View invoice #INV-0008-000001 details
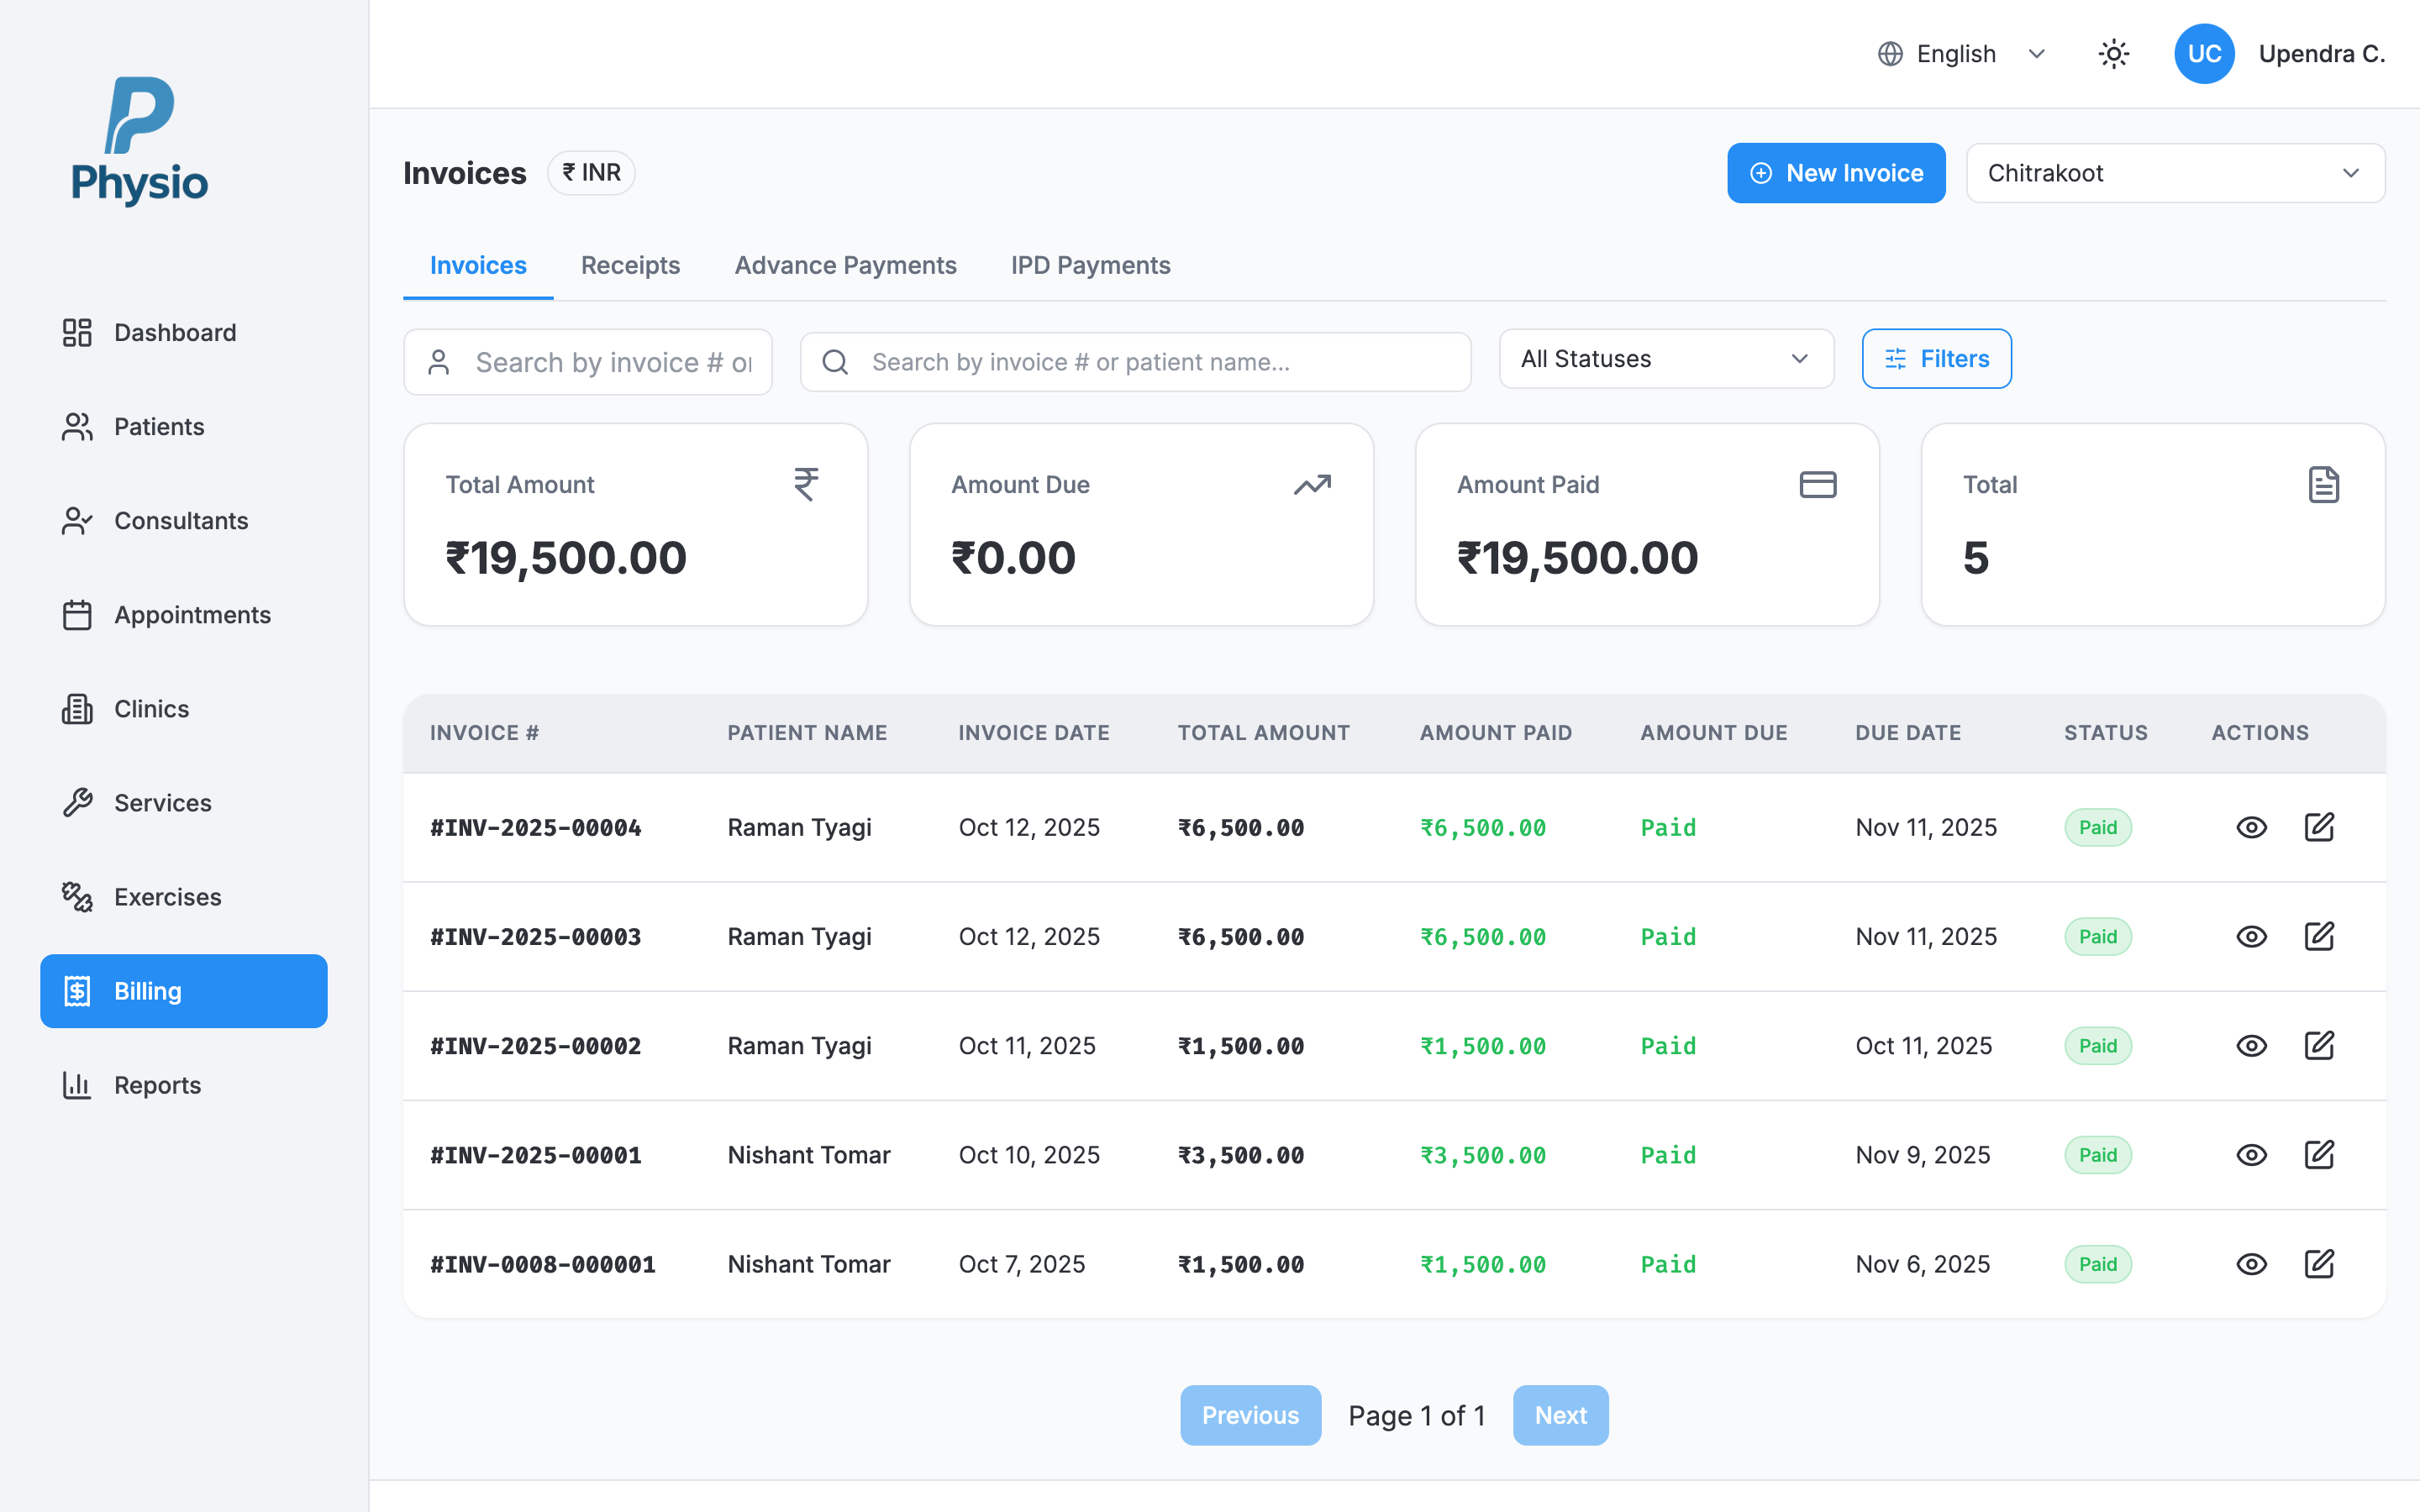This screenshot has width=2420, height=1512. tap(2252, 1263)
